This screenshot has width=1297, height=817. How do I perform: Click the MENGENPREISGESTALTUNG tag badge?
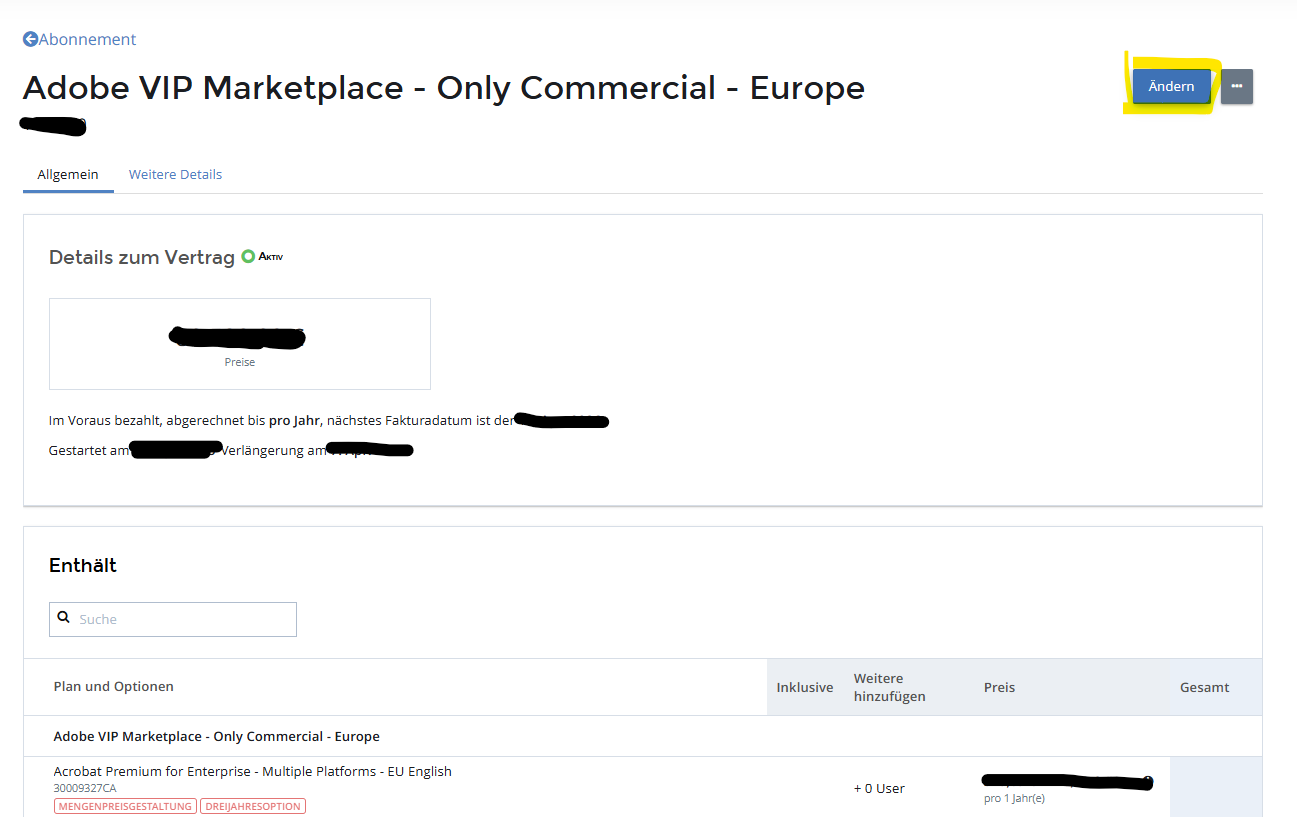(125, 806)
